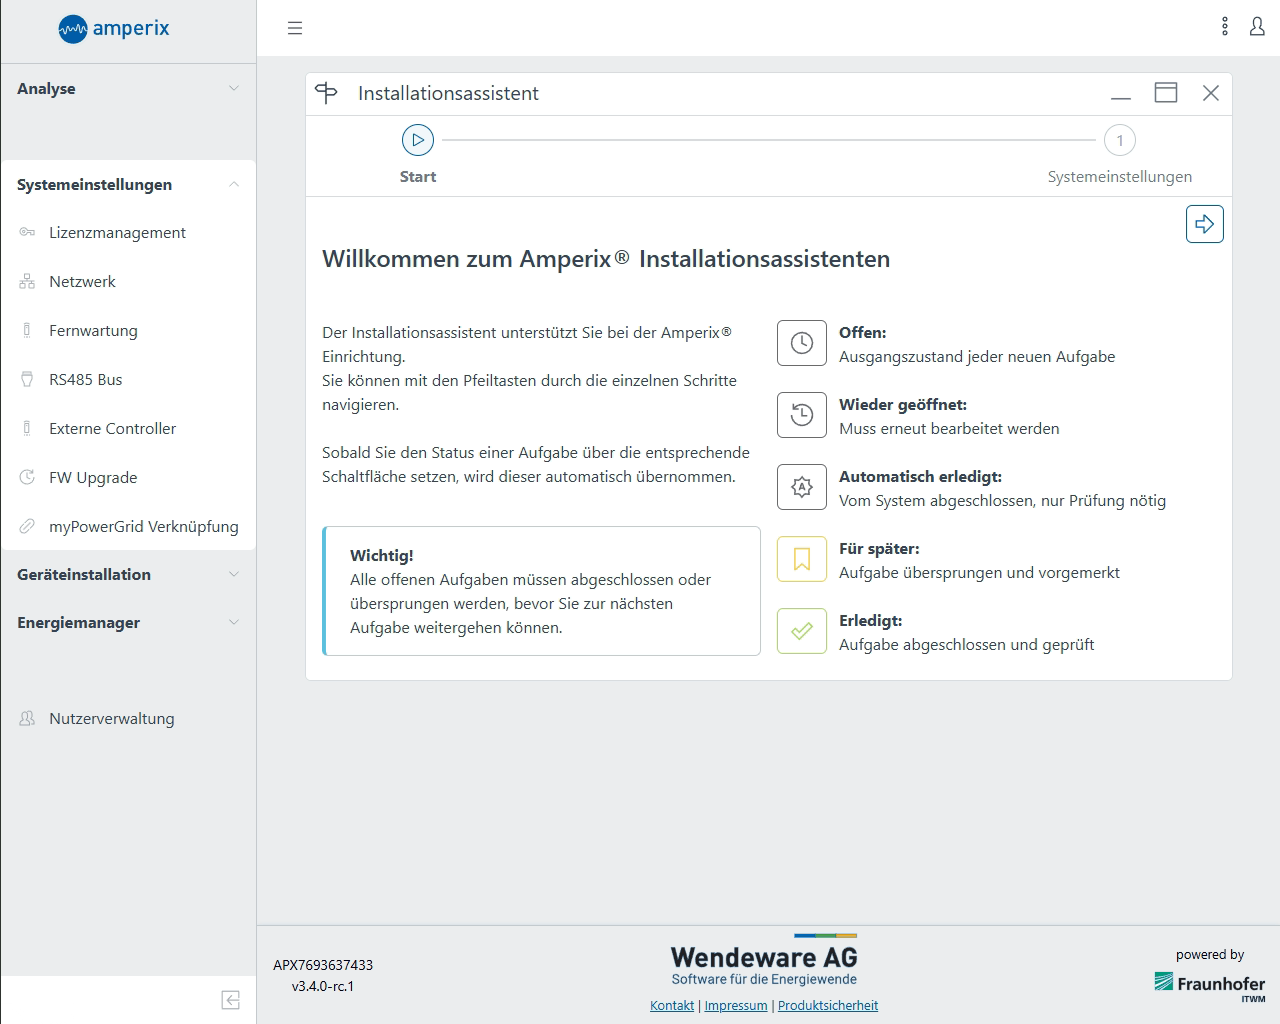Click the Nutzerverwaltung users icon
1280x1024 pixels.
click(27, 718)
